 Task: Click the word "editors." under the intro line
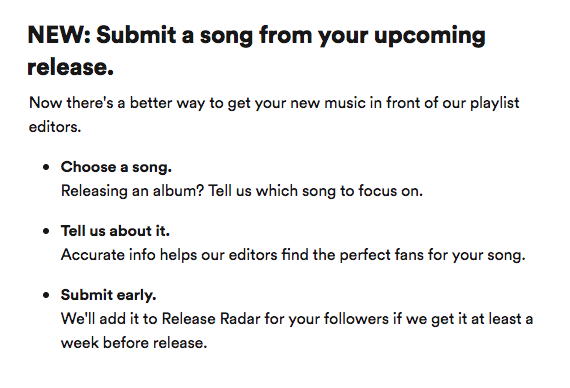[55, 127]
